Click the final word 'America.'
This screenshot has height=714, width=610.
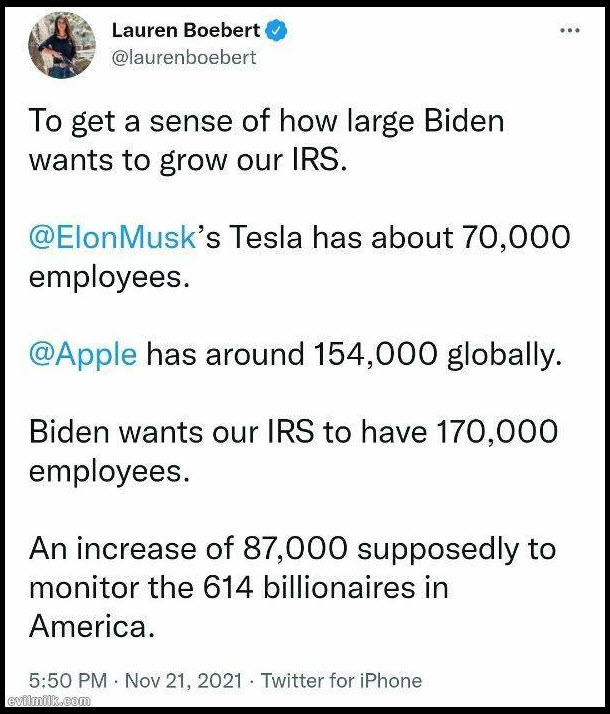(x=92, y=627)
